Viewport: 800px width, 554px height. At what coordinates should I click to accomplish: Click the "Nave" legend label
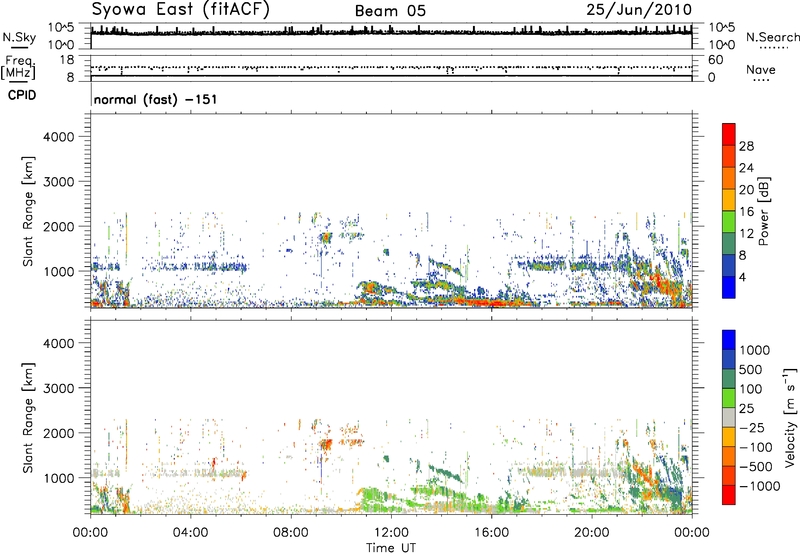pyautogui.click(x=761, y=70)
